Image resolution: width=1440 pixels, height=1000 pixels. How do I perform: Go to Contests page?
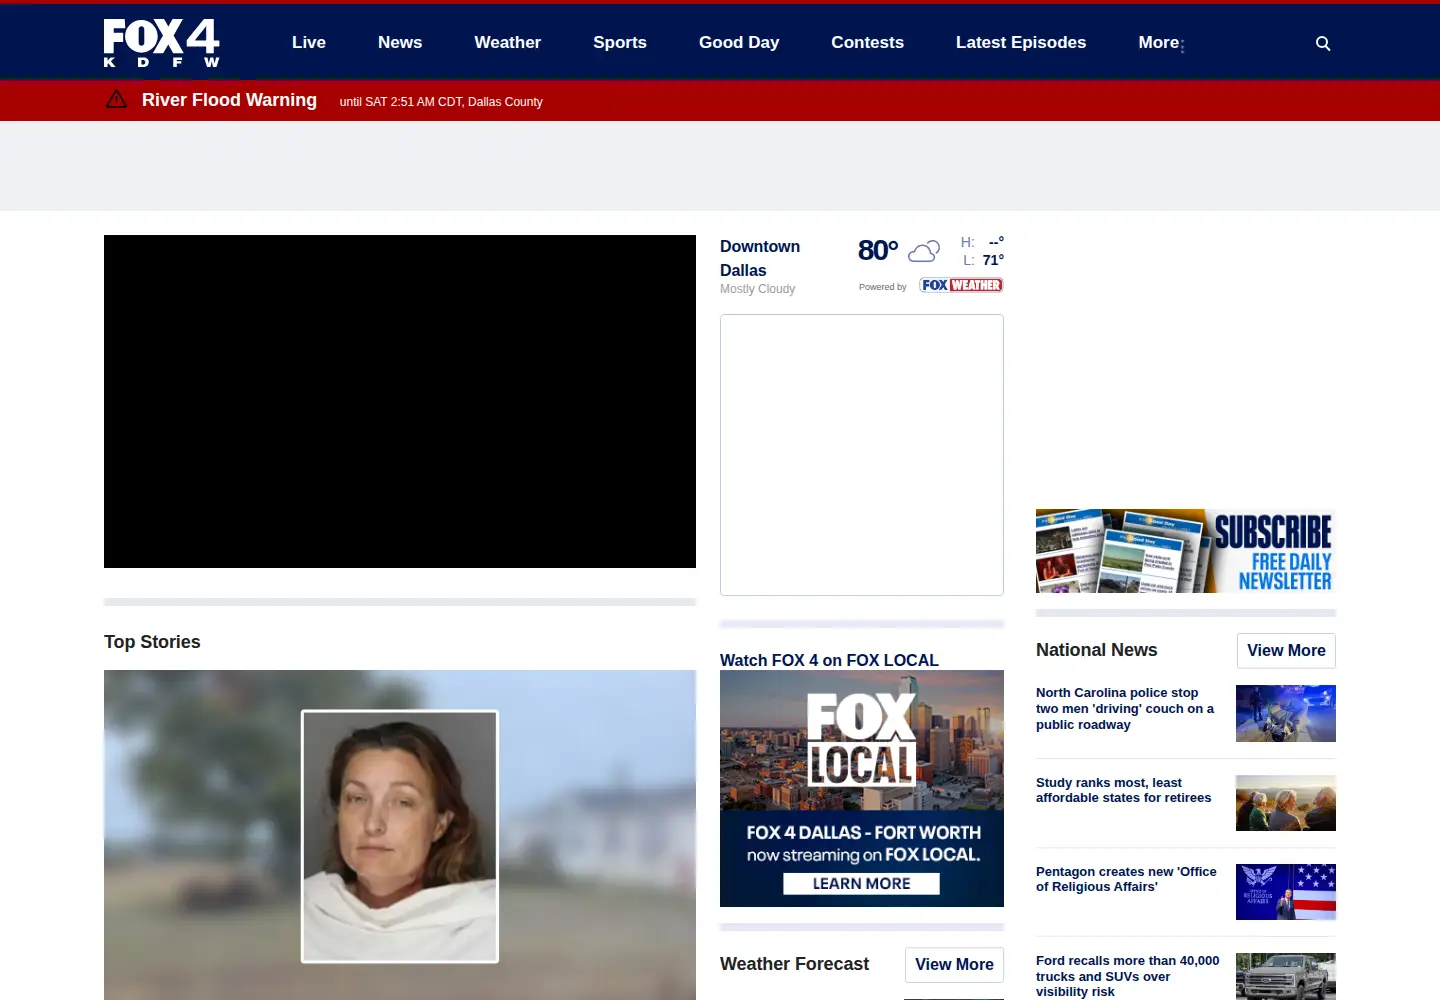868,42
